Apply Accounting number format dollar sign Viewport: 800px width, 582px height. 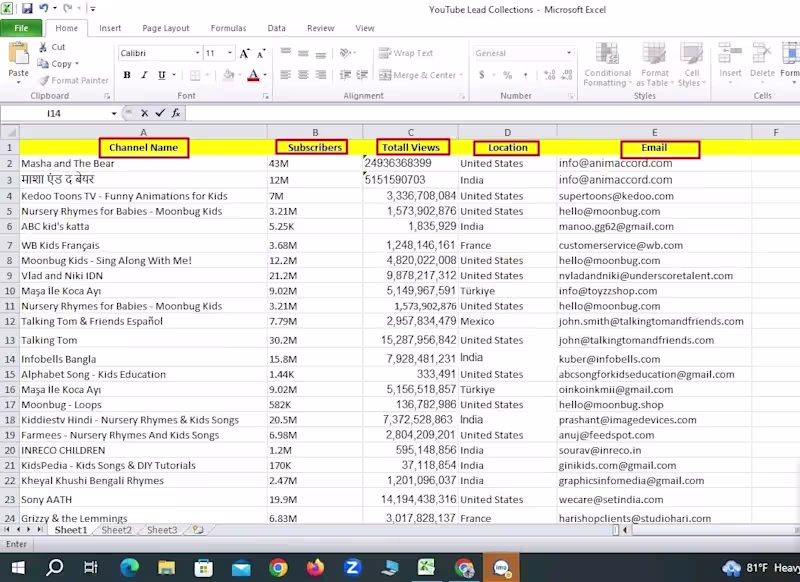tap(482, 75)
